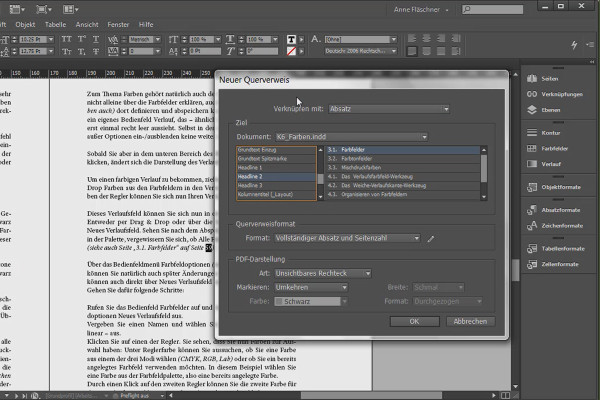This screenshot has height=400, width=600.
Task: Open the Zellenformate panel
Action: coord(553,264)
